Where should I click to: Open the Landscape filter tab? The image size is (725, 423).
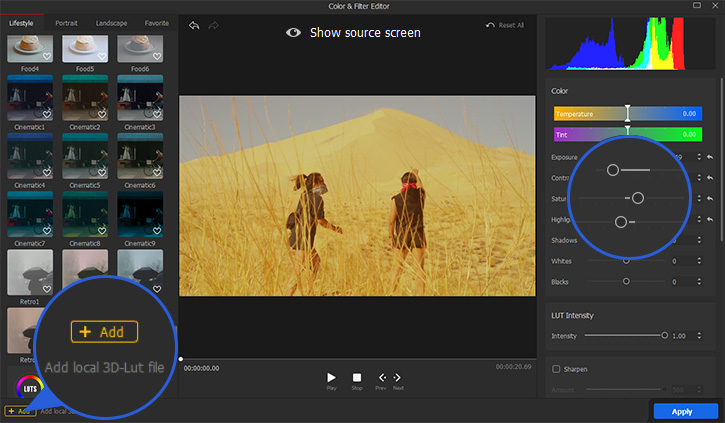pyautogui.click(x=111, y=21)
